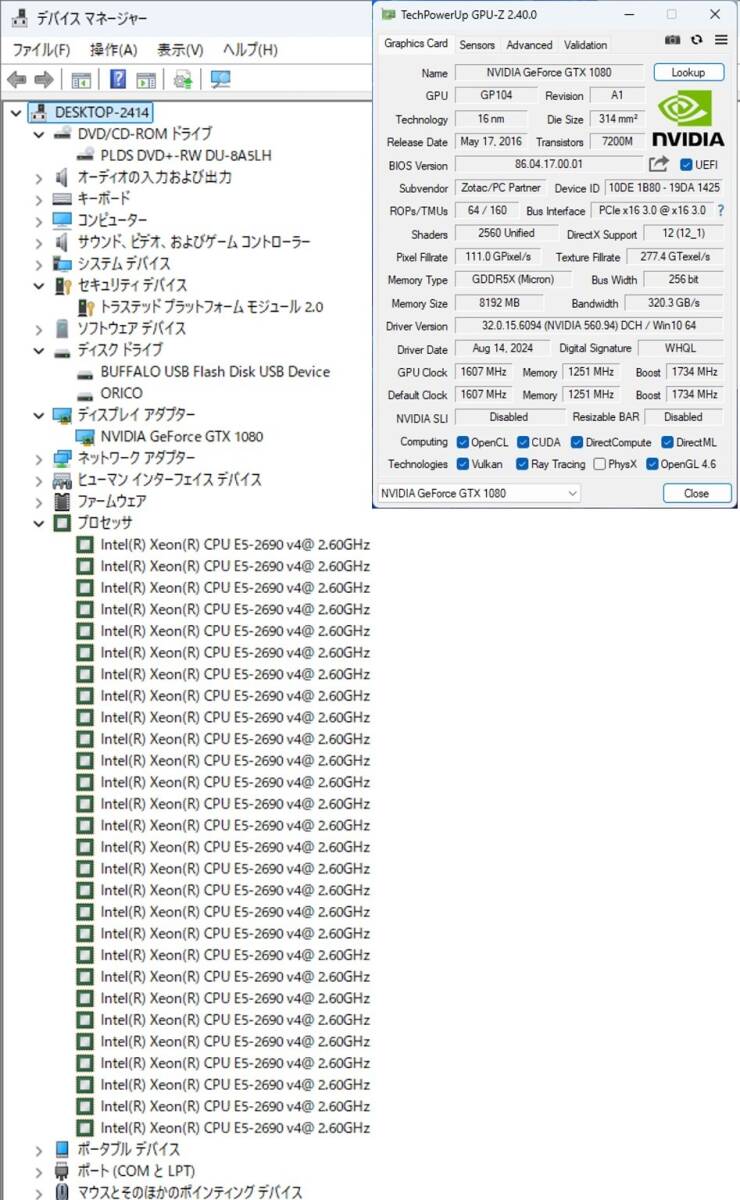Click the Forward arrow in Device Manager toolbar
740x1200 pixels.
click(x=43, y=80)
